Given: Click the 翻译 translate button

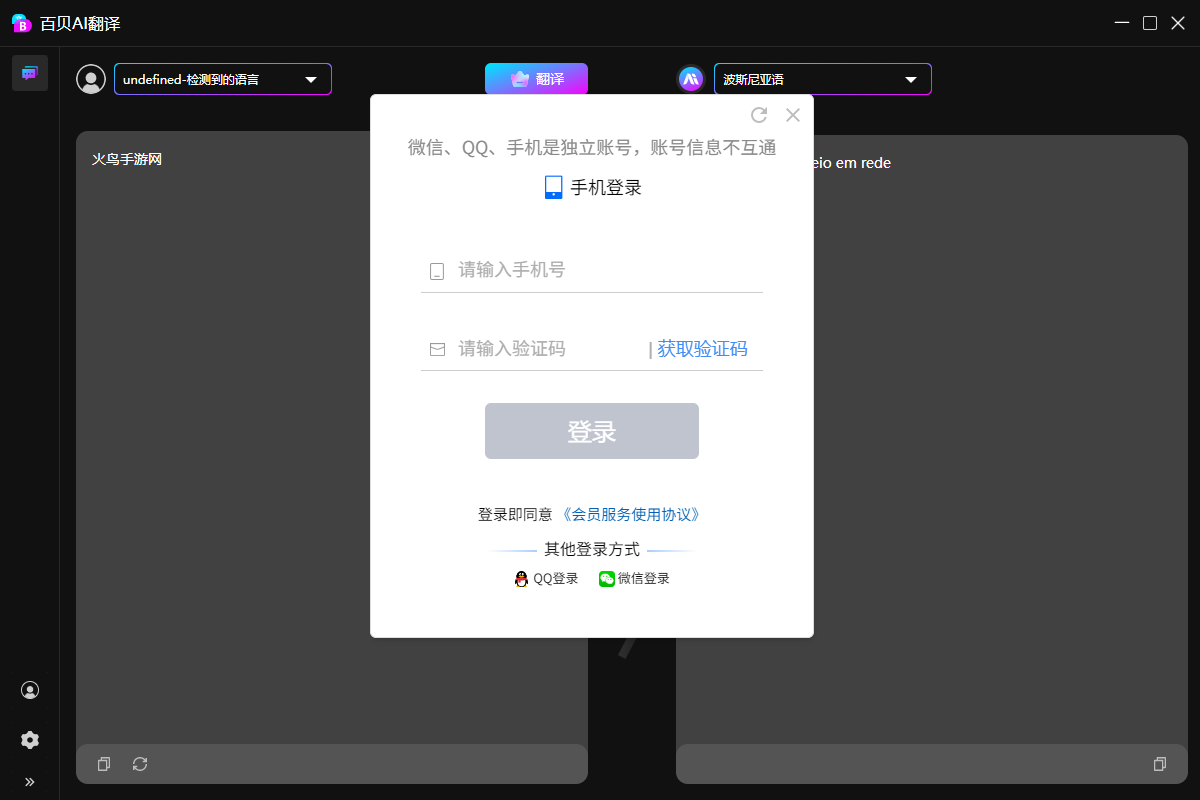Looking at the screenshot, I should click(x=537, y=79).
